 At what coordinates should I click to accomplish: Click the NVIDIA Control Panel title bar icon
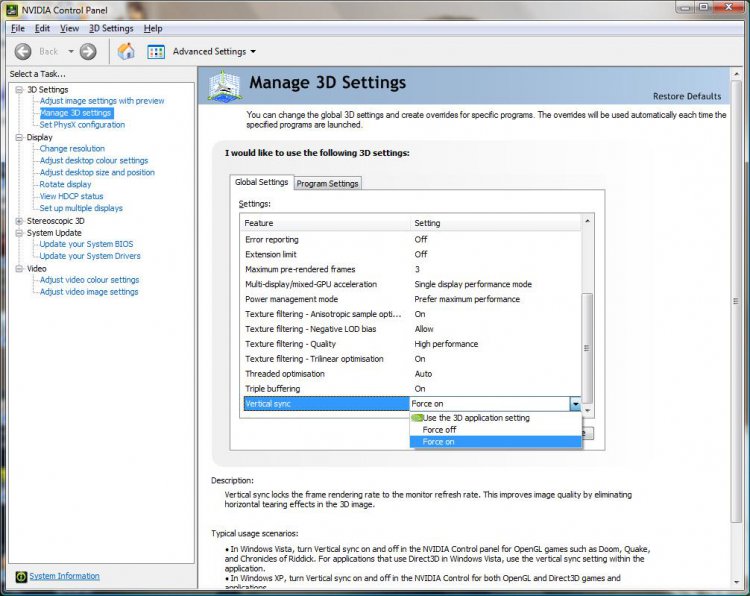[12, 10]
